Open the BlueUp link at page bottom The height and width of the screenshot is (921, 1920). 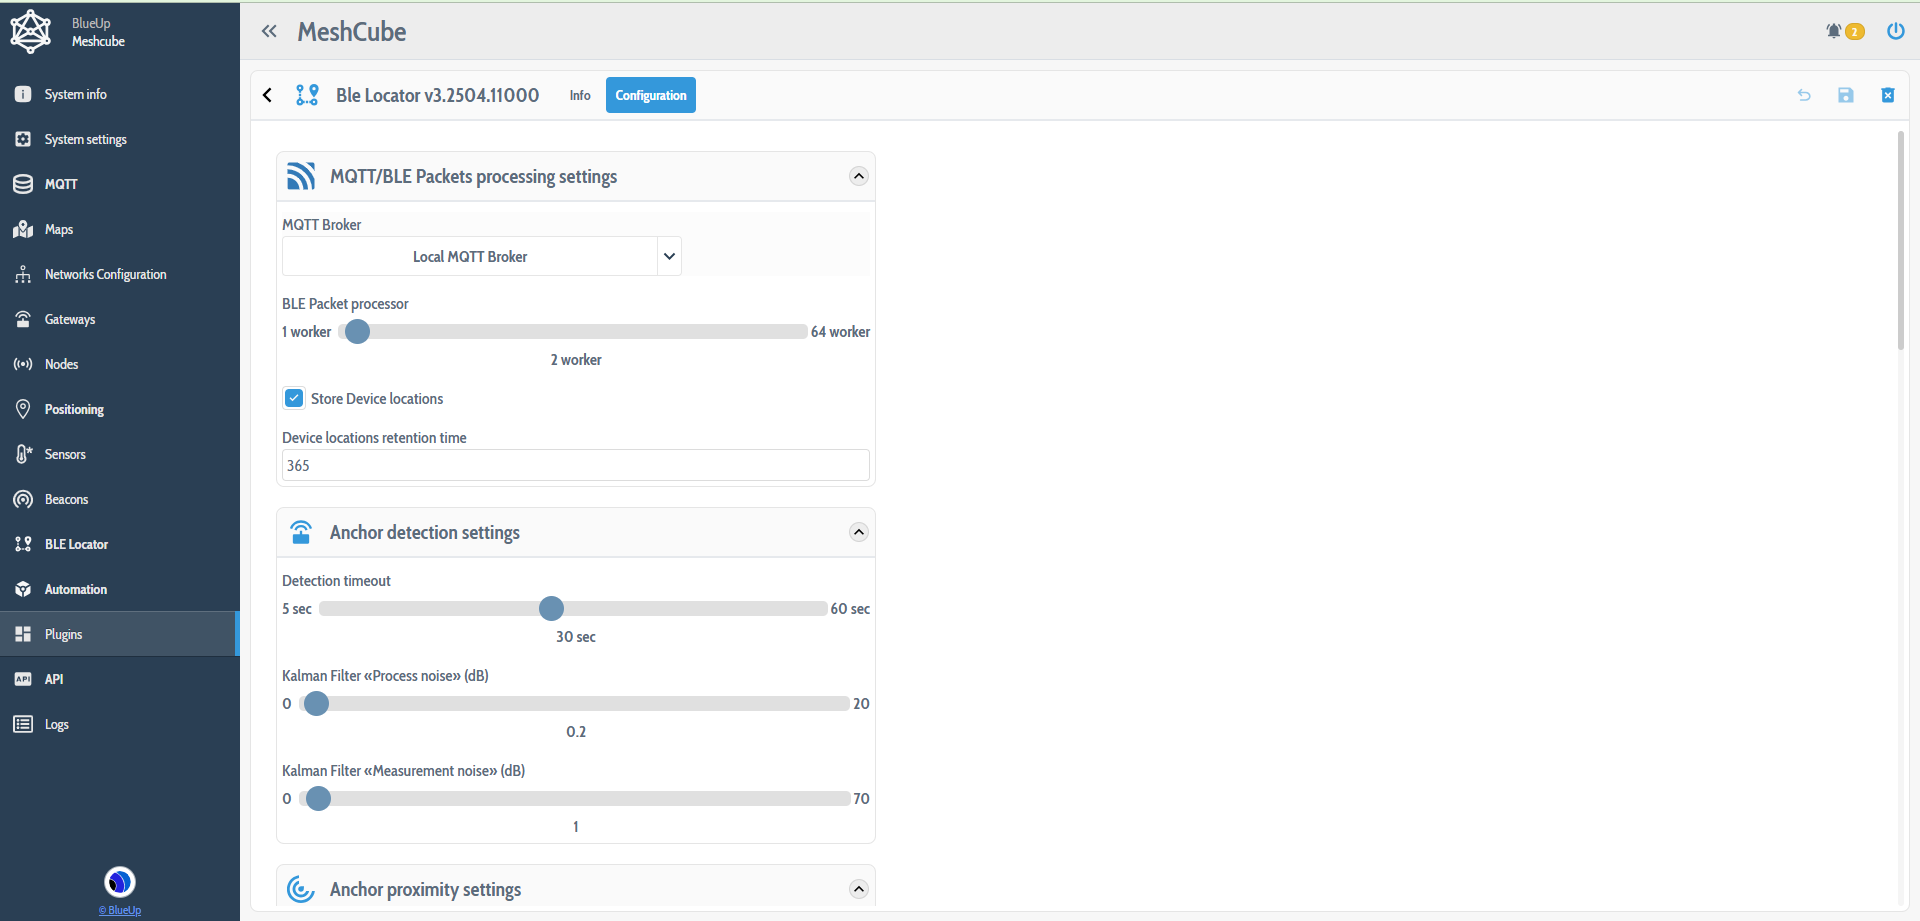click(x=119, y=910)
